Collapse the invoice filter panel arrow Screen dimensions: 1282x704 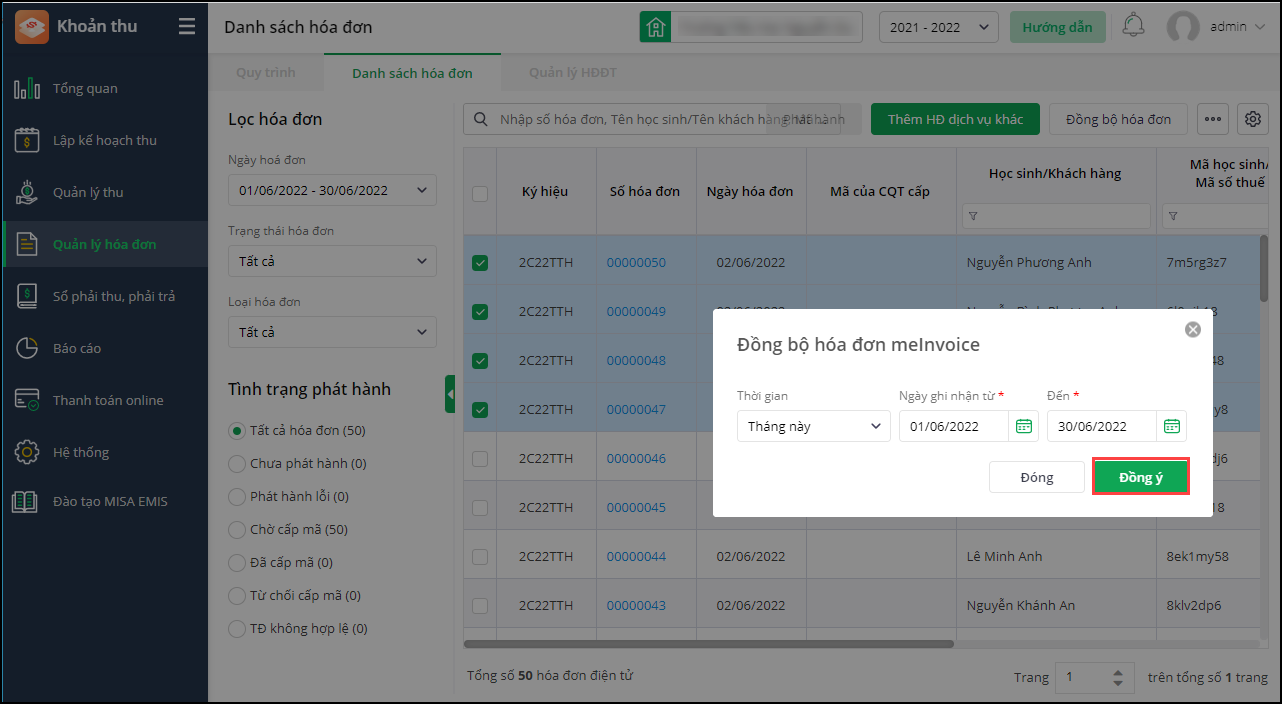(450, 394)
